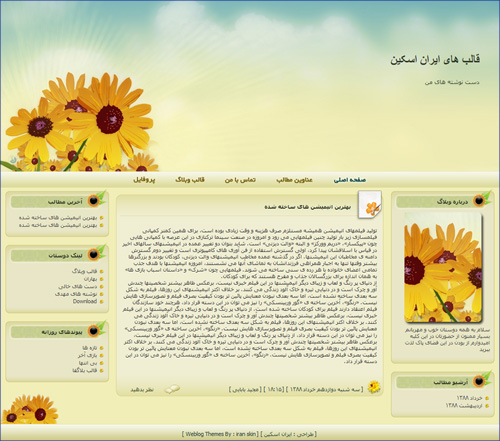Viewport: 500px width, 441px height.
Task: Click the بهاران link in friends list
Action: pos(90,279)
